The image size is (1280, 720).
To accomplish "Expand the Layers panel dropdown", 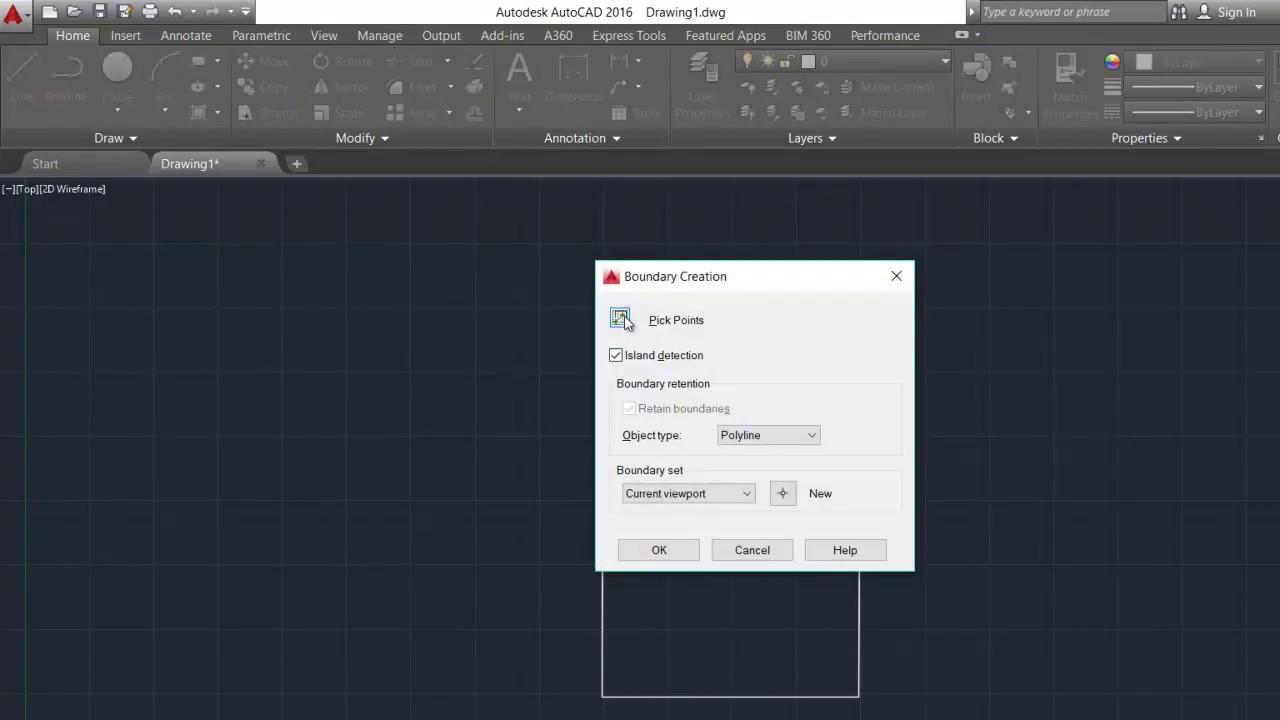I will tap(812, 138).
